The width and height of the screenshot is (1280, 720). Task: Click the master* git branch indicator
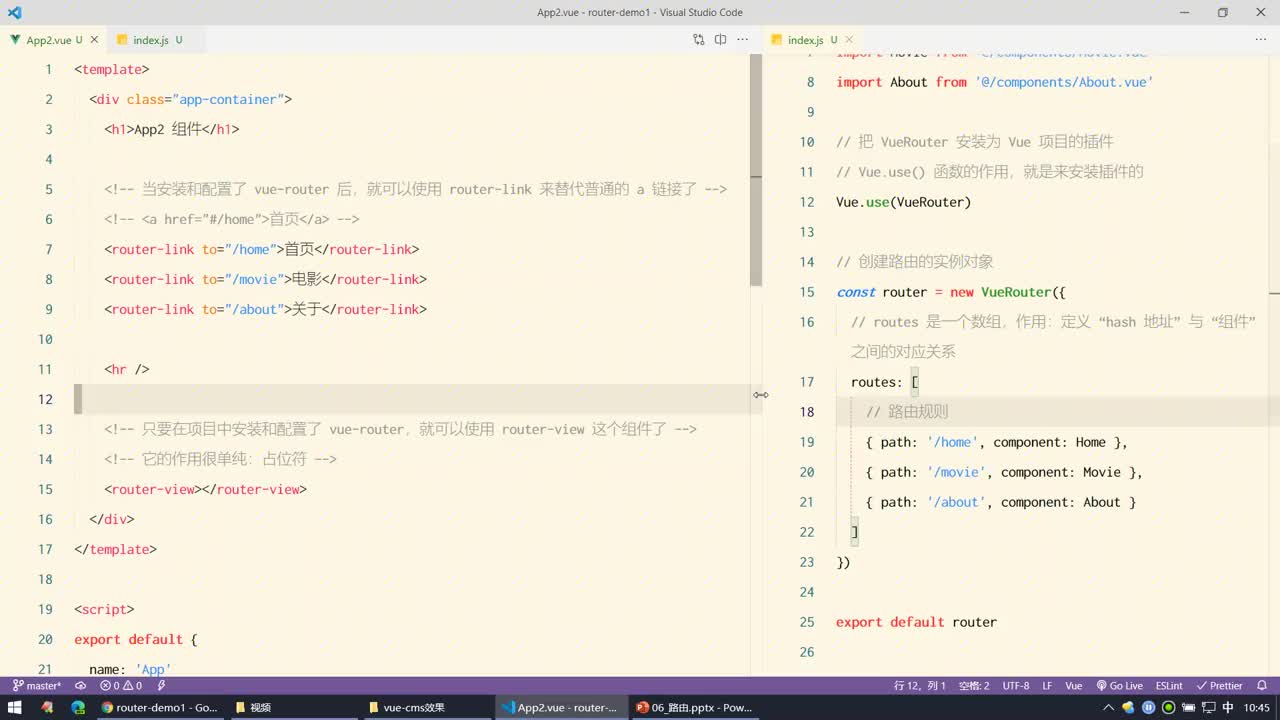pos(37,686)
